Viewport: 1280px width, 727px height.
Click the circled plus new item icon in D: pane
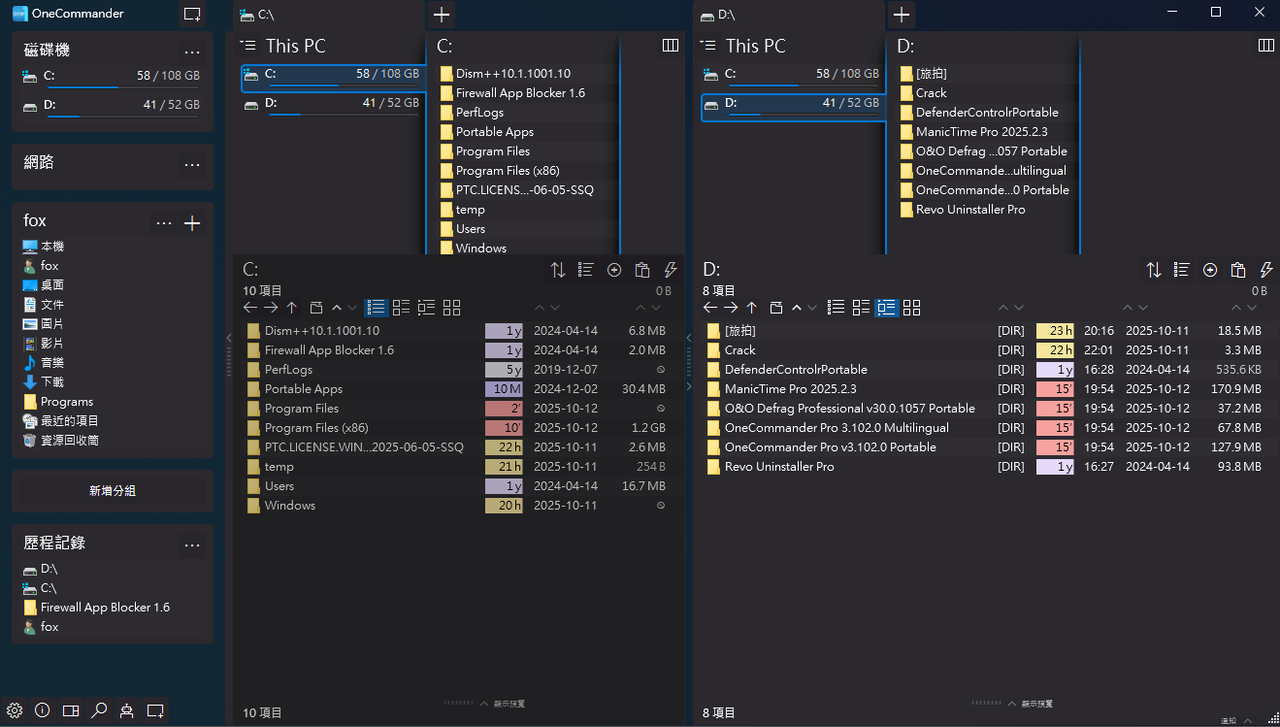(1210, 270)
